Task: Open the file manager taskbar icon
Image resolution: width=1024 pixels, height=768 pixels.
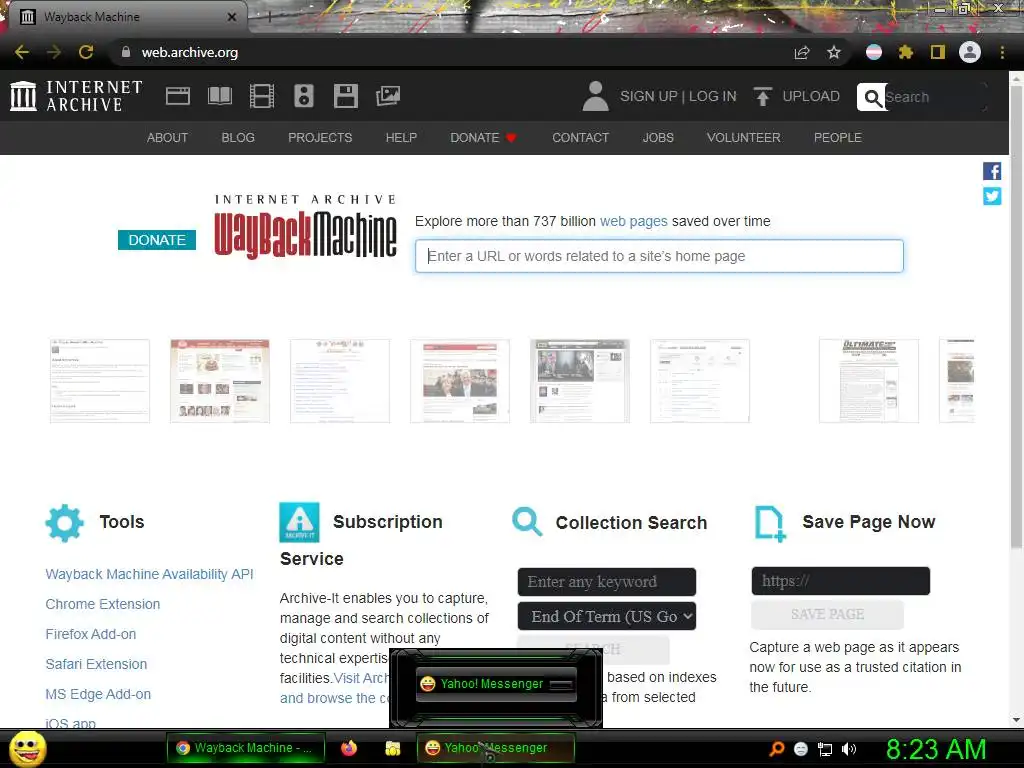Action: [392, 748]
